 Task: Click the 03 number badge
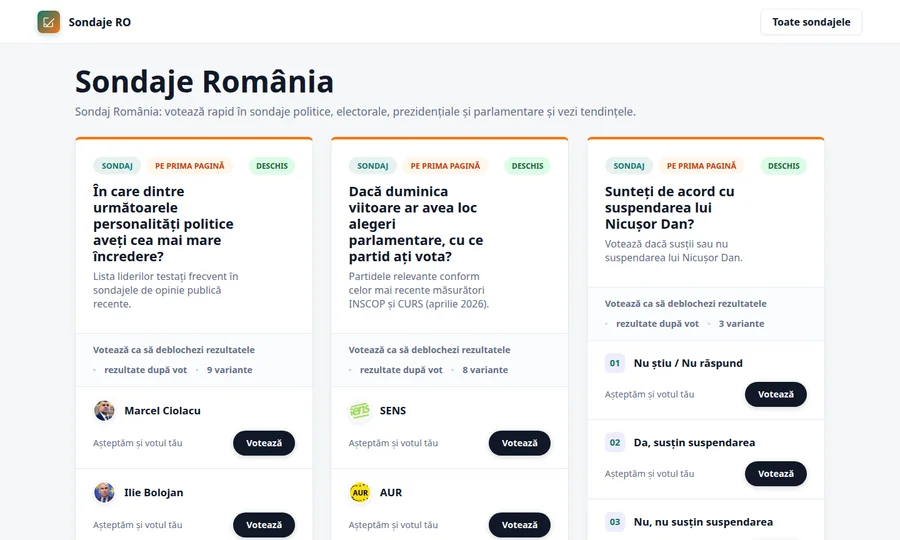tap(615, 522)
